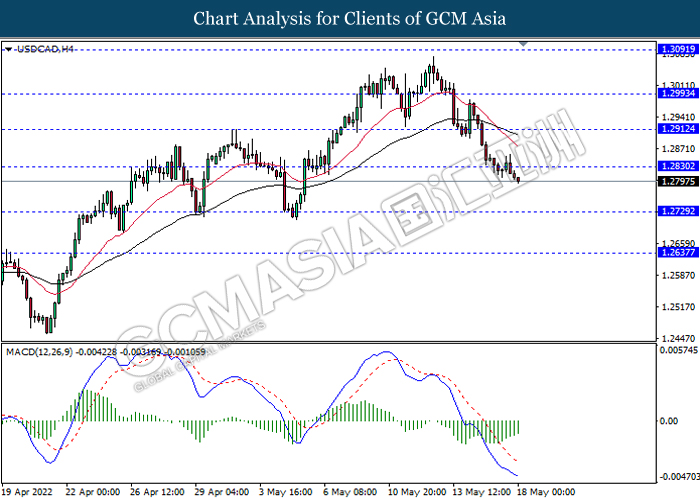The height and width of the screenshot is (500, 700).
Task: Click the 3 May 16:00 date label
Action: coord(286,492)
